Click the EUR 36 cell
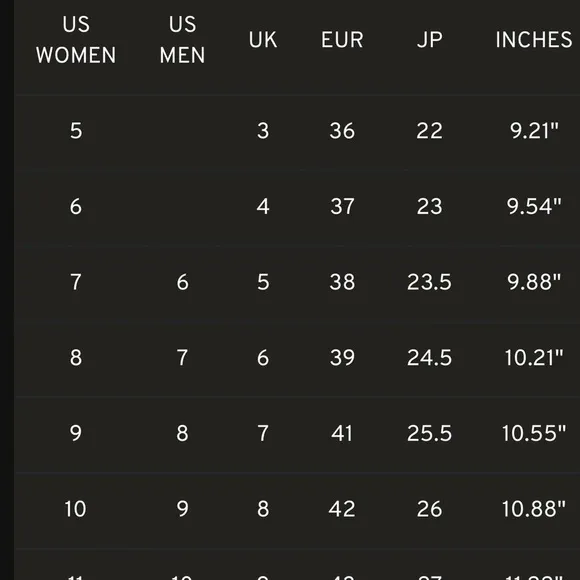The image size is (580, 580). tap(342, 131)
